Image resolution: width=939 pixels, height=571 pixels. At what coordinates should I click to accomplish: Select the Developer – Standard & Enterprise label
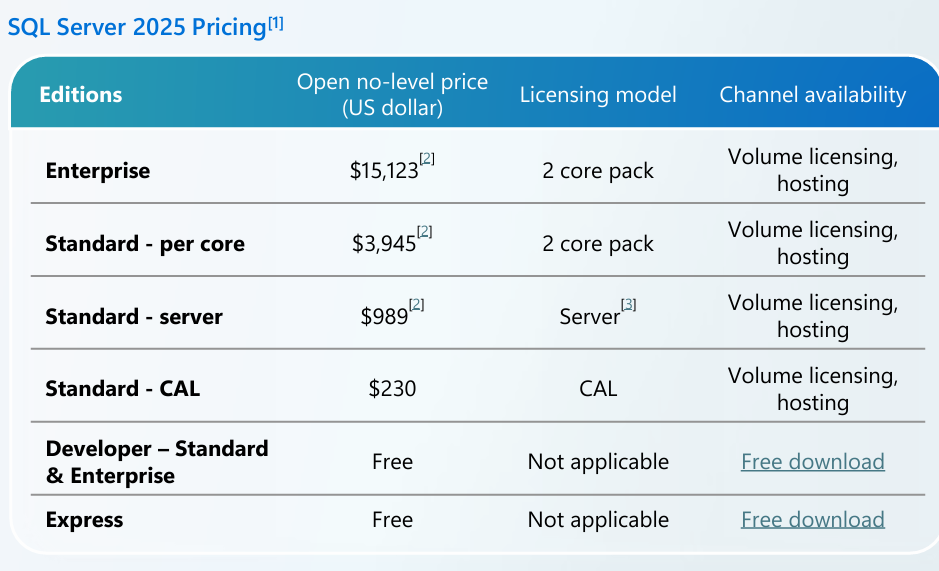tap(157, 462)
